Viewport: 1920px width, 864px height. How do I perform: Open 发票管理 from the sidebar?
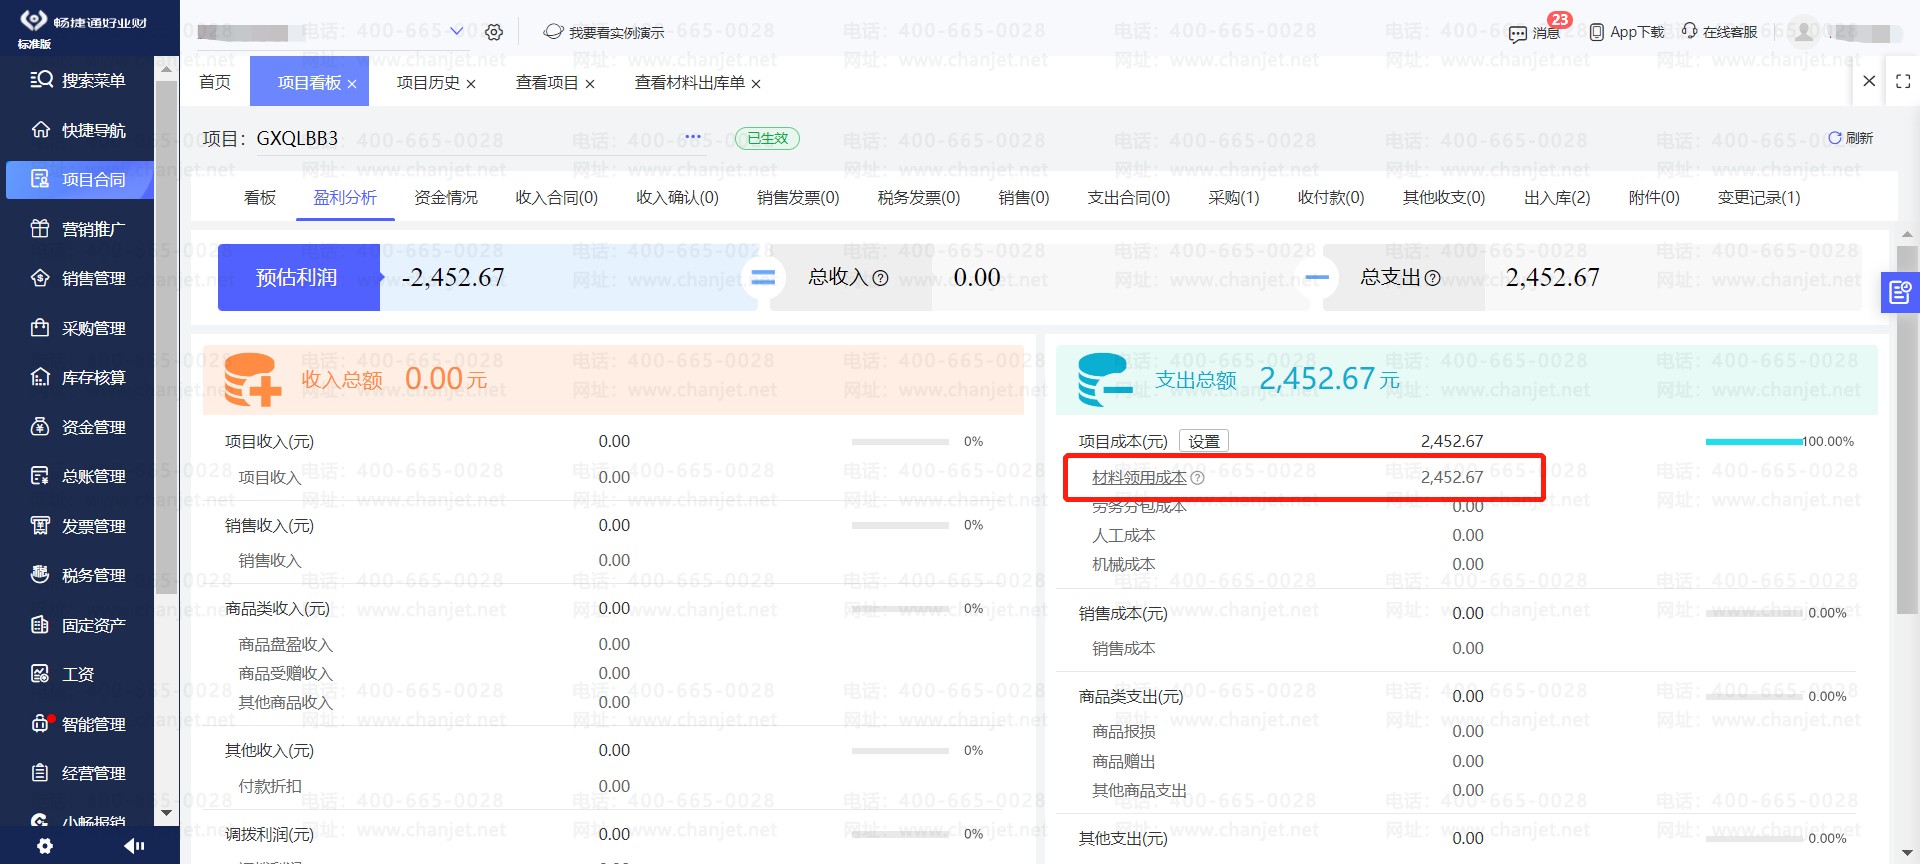[77, 526]
